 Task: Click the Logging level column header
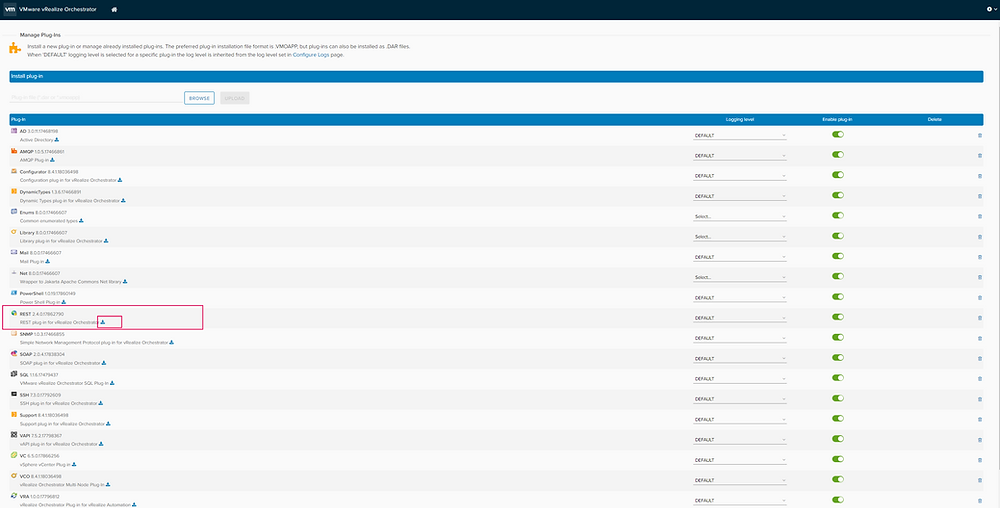[740, 119]
